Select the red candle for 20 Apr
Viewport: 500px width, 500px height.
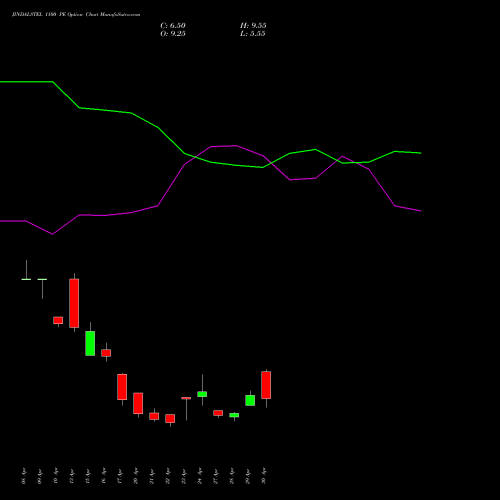(x=138, y=403)
